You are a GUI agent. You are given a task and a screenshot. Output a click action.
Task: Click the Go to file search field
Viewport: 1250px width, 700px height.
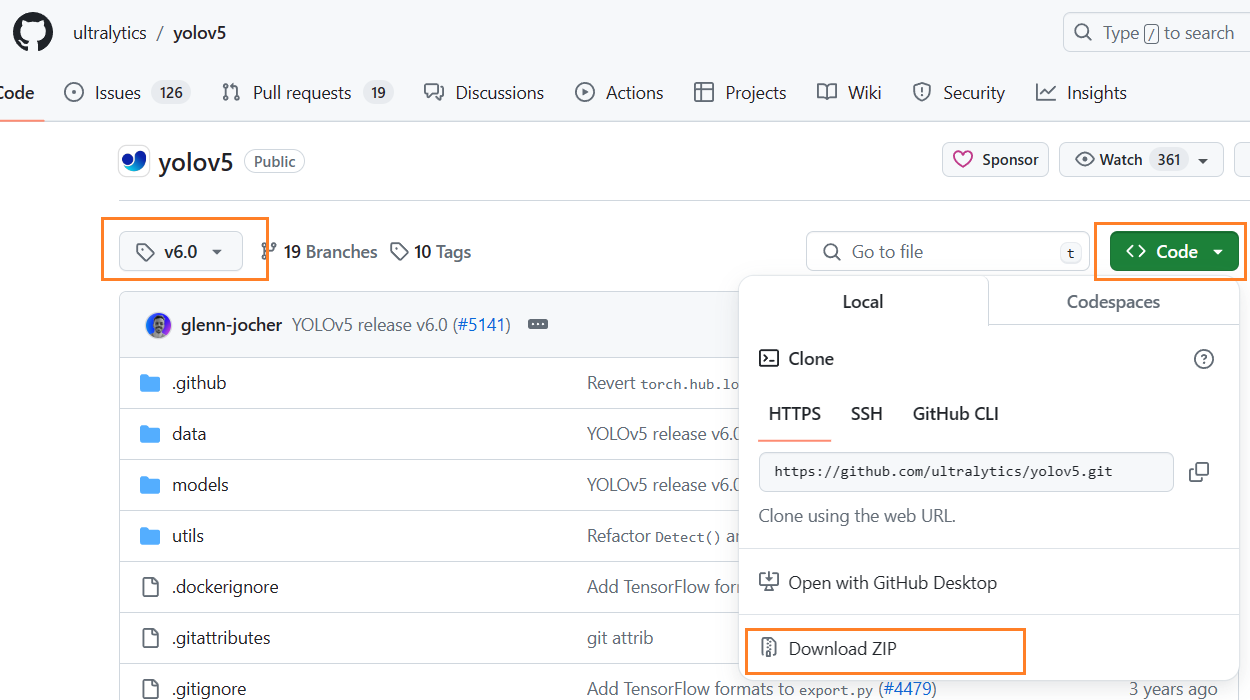coord(948,252)
